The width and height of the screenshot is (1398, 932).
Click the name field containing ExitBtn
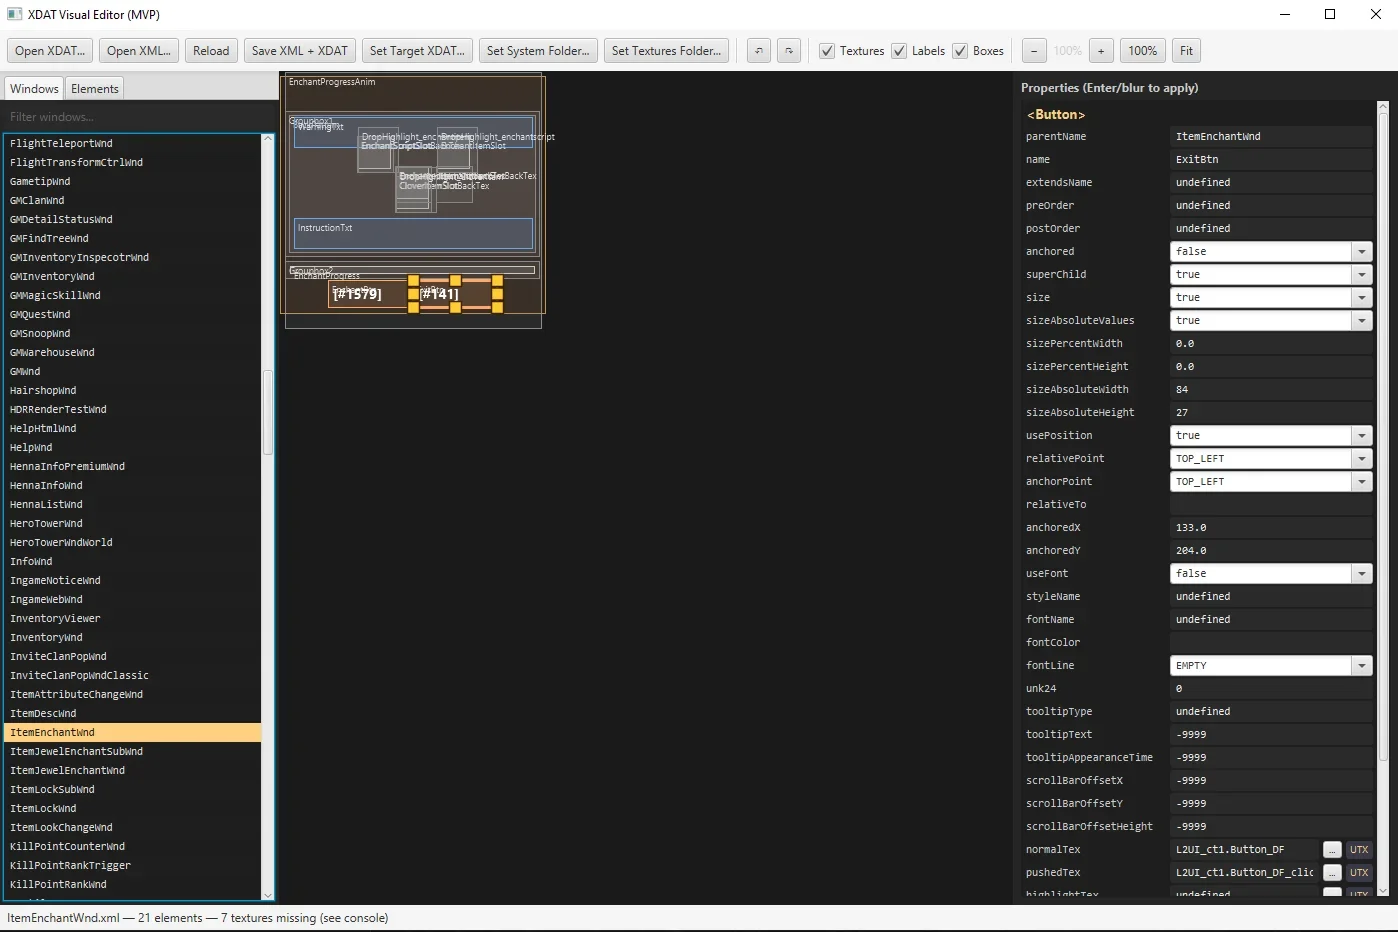pyautogui.click(x=1271, y=160)
